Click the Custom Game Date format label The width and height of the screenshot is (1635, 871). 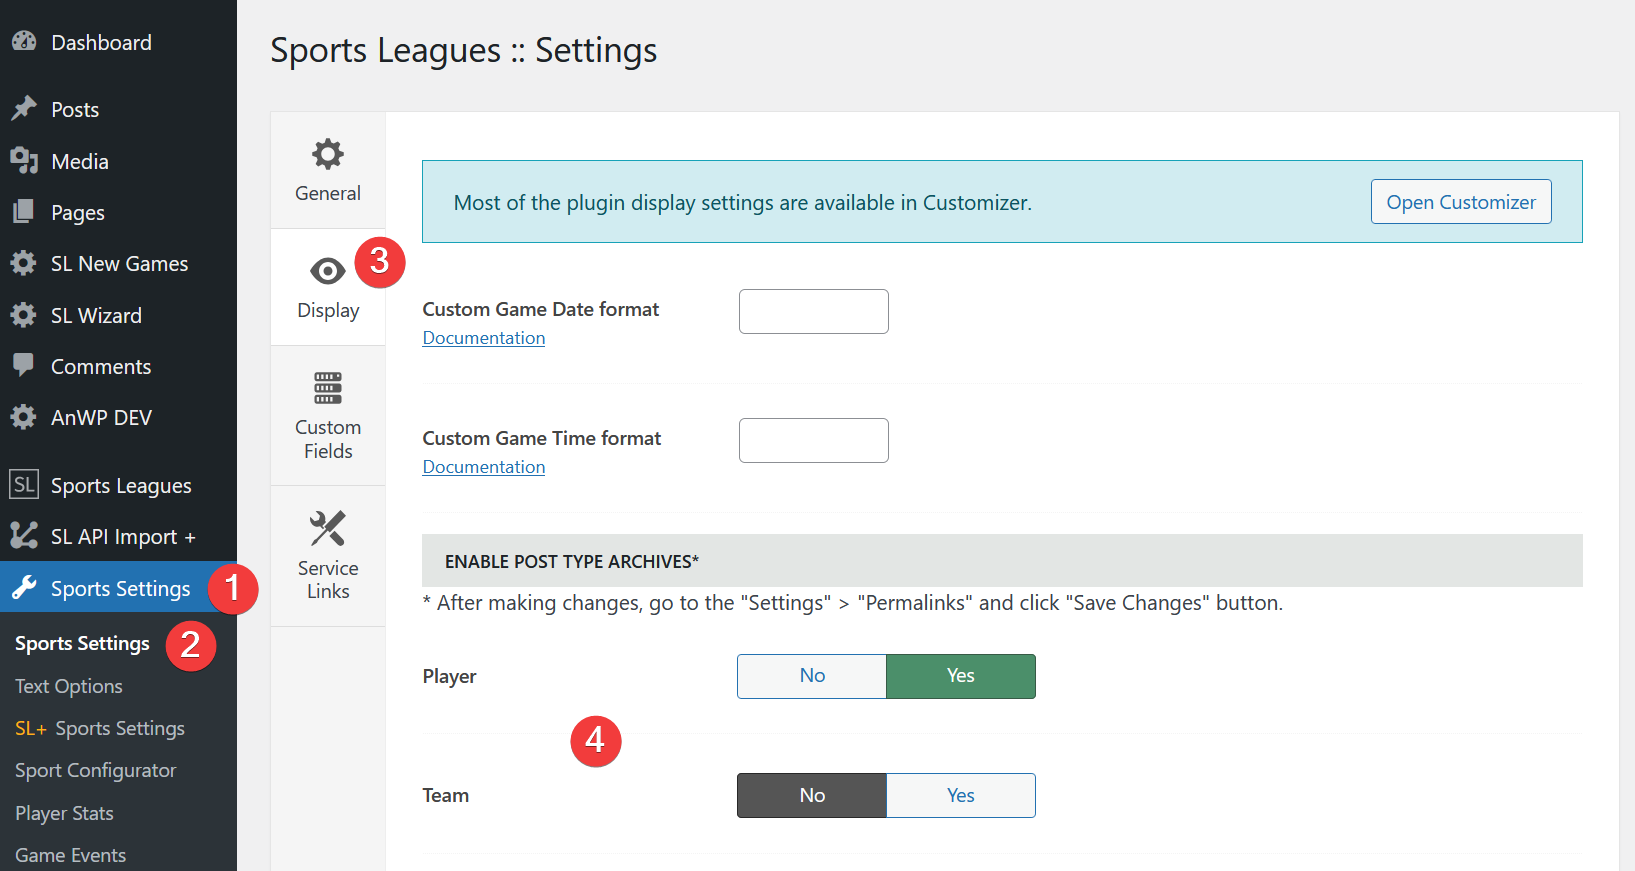point(541,309)
